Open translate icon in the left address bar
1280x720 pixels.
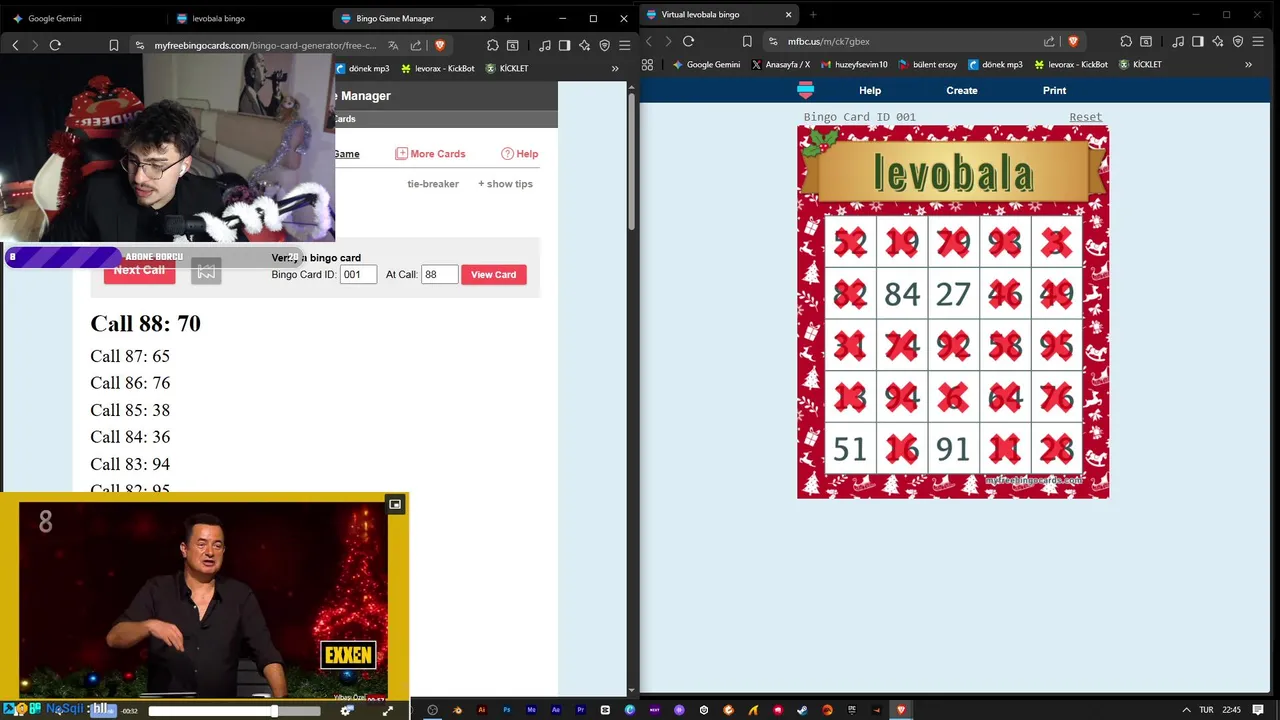[393, 45]
